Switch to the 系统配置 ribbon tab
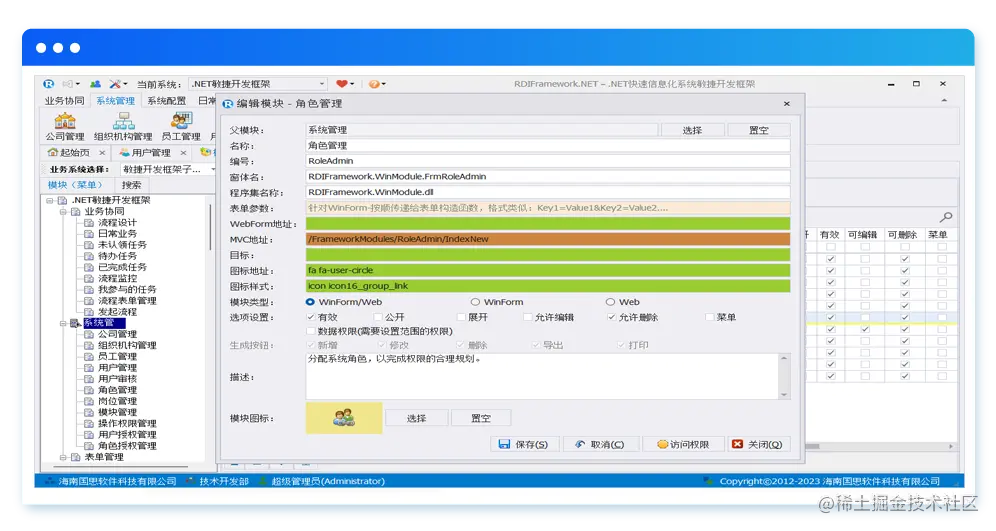996x531 pixels. point(166,101)
